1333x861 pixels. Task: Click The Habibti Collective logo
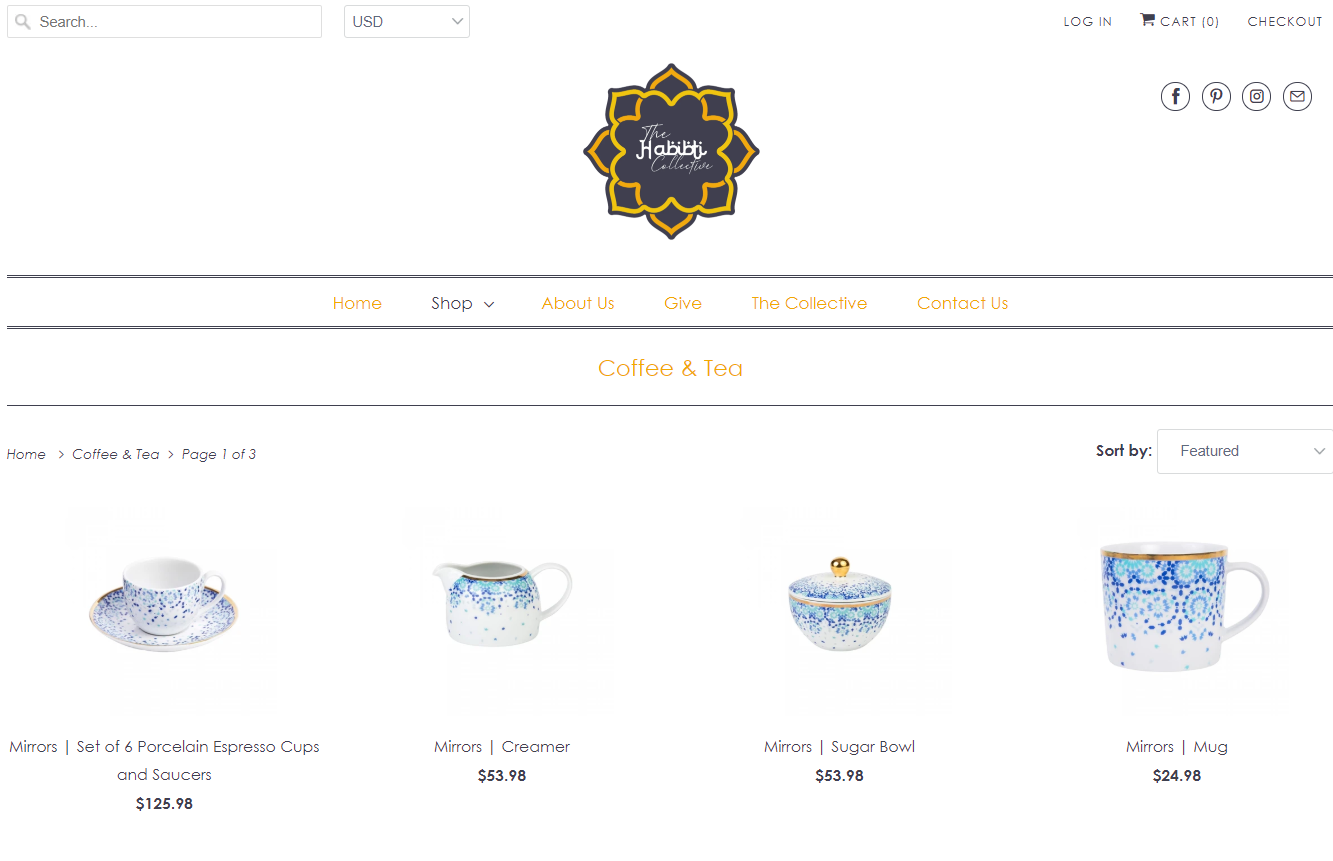coord(671,152)
